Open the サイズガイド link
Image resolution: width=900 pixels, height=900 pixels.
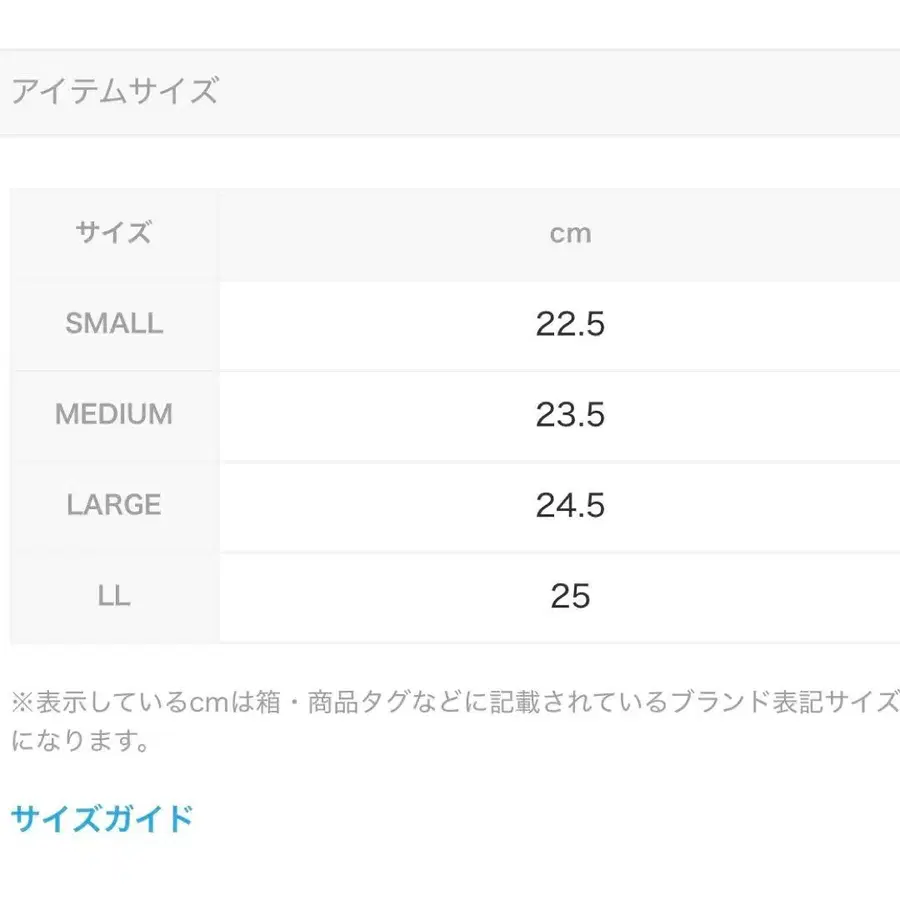tap(101, 819)
